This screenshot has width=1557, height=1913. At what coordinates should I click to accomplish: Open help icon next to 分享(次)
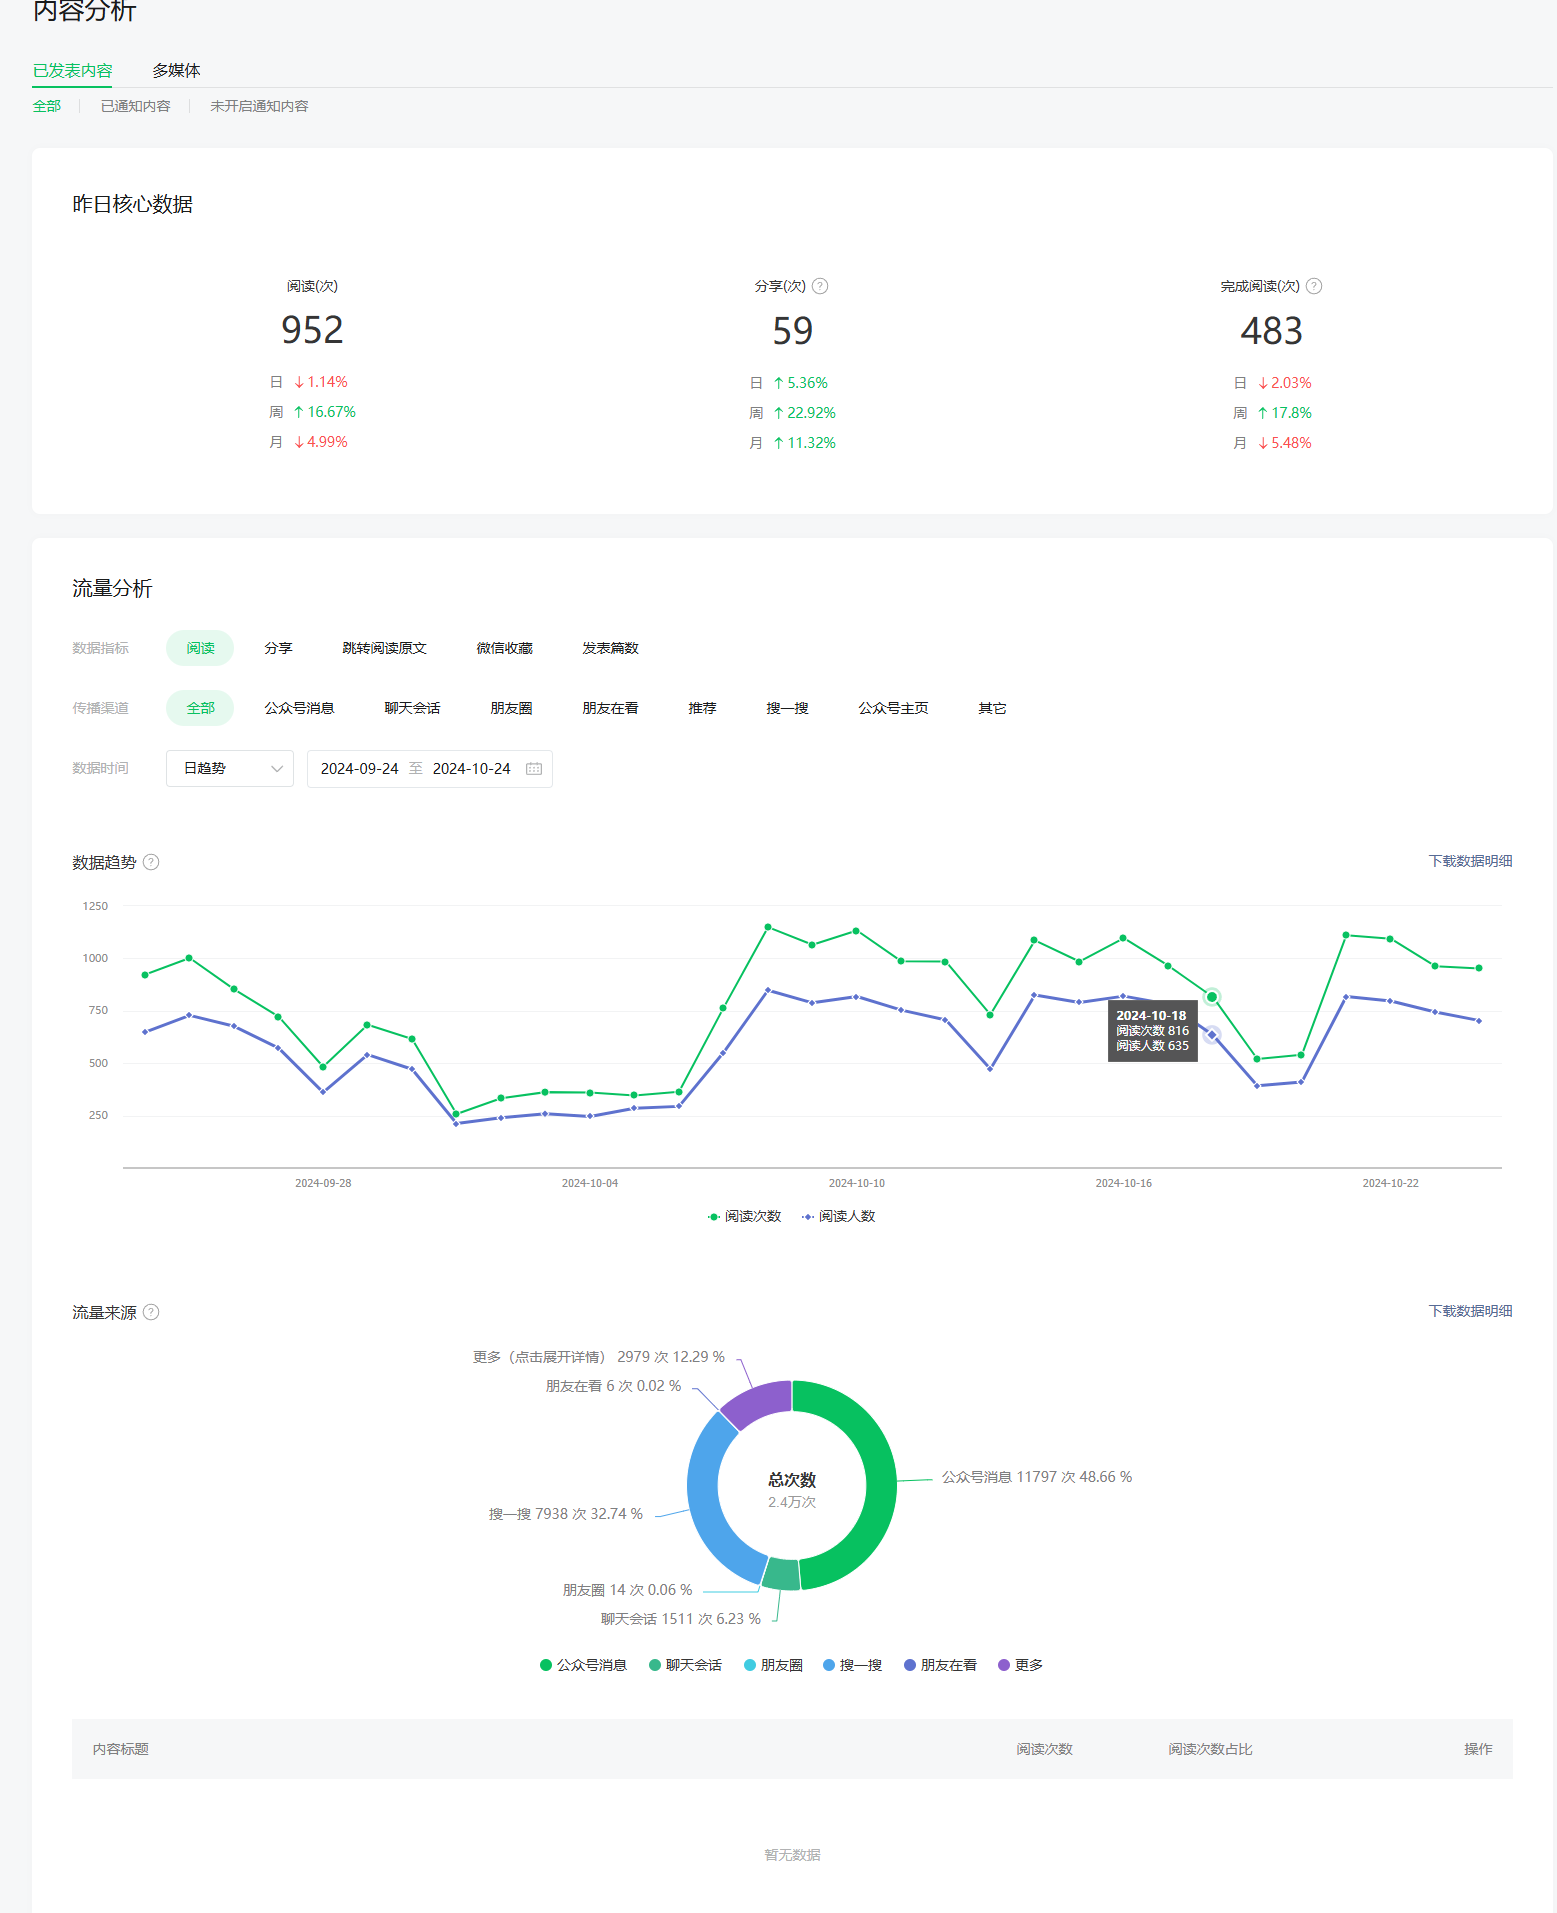[x=820, y=286]
